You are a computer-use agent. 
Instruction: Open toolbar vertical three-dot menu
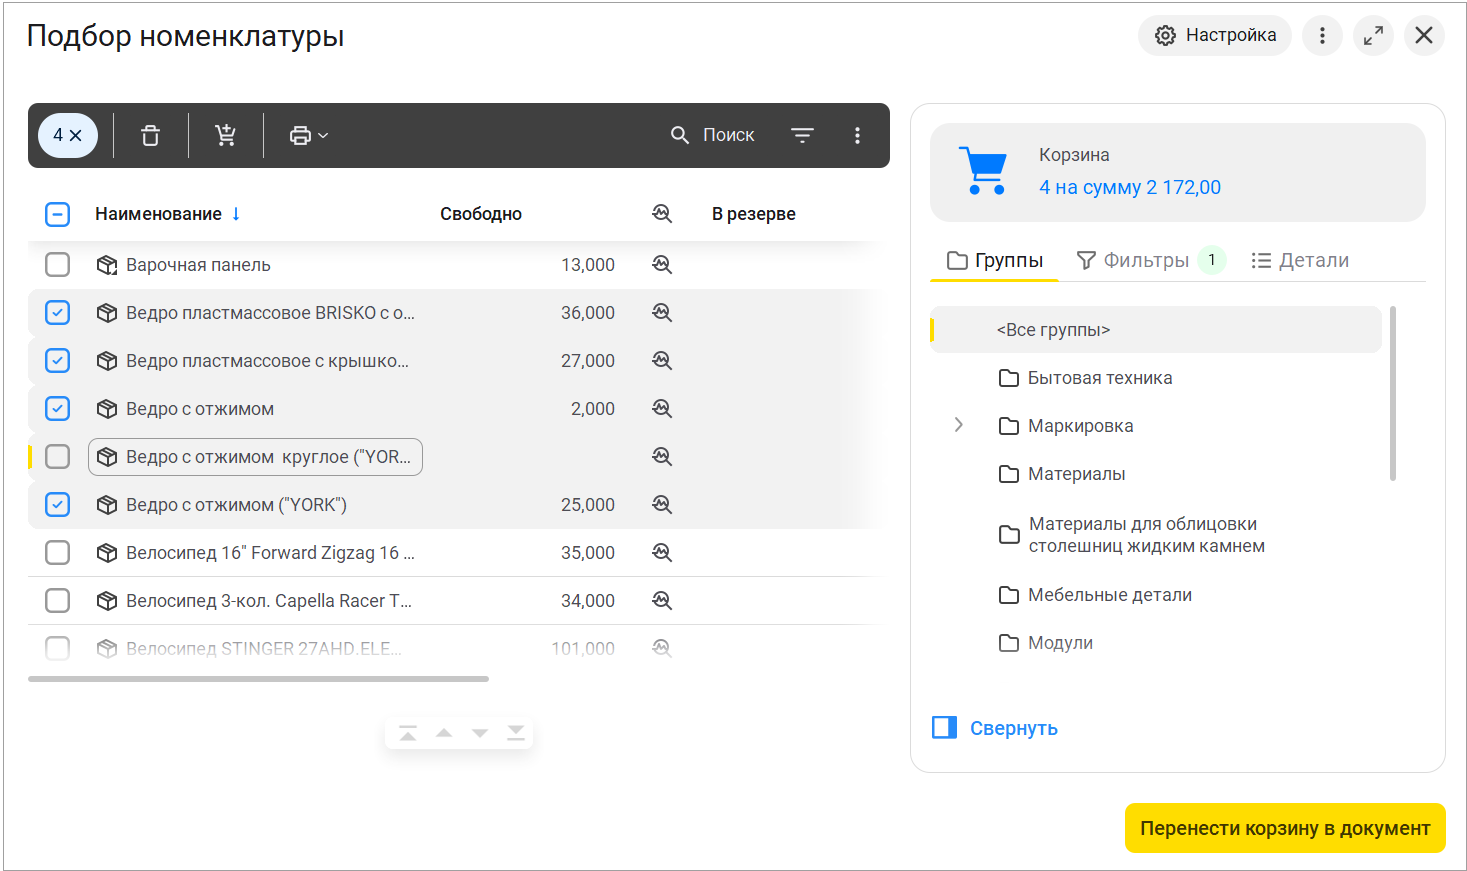click(x=857, y=135)
